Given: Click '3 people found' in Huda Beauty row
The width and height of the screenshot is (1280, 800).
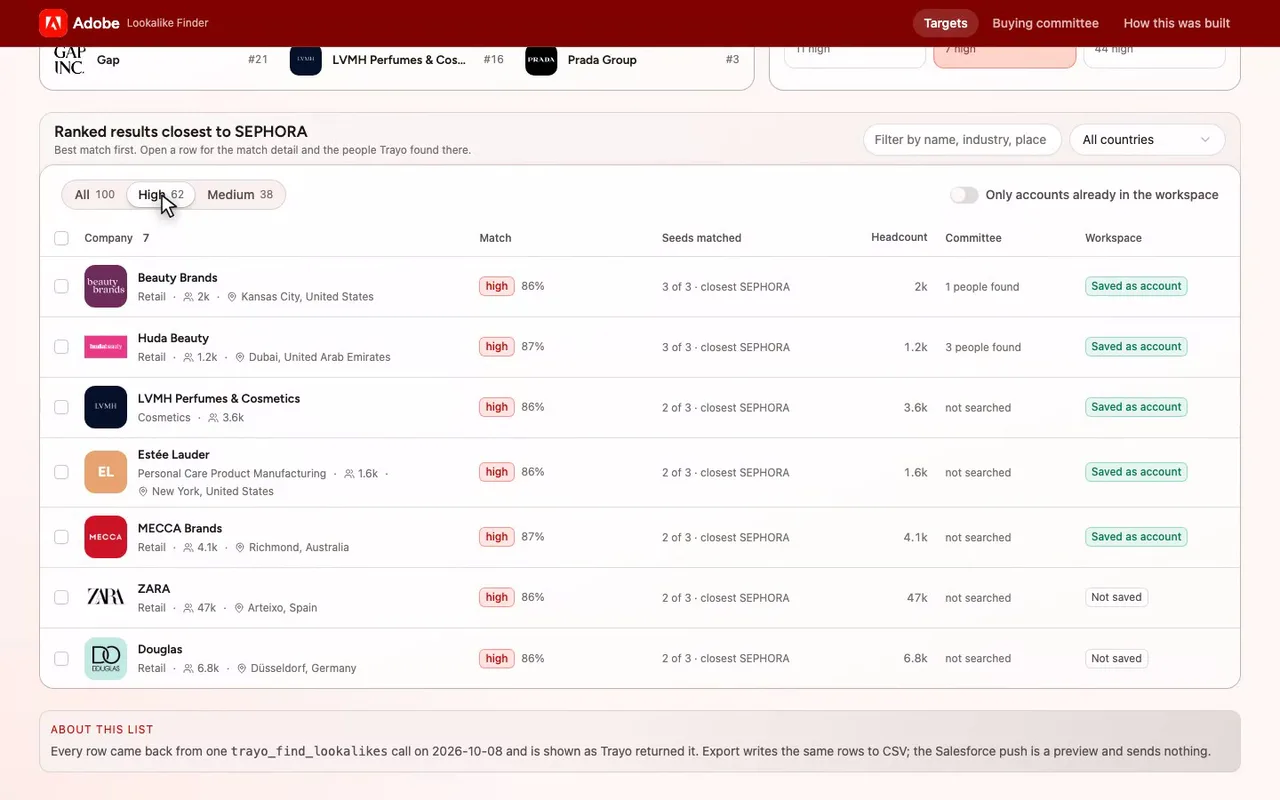Looking at the screenshot, I should click(983, 347).
